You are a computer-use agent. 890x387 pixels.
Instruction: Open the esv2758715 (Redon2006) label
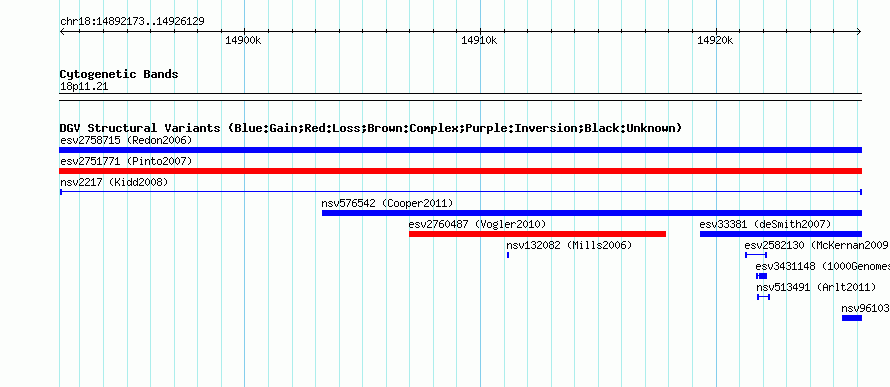(126, 140)
